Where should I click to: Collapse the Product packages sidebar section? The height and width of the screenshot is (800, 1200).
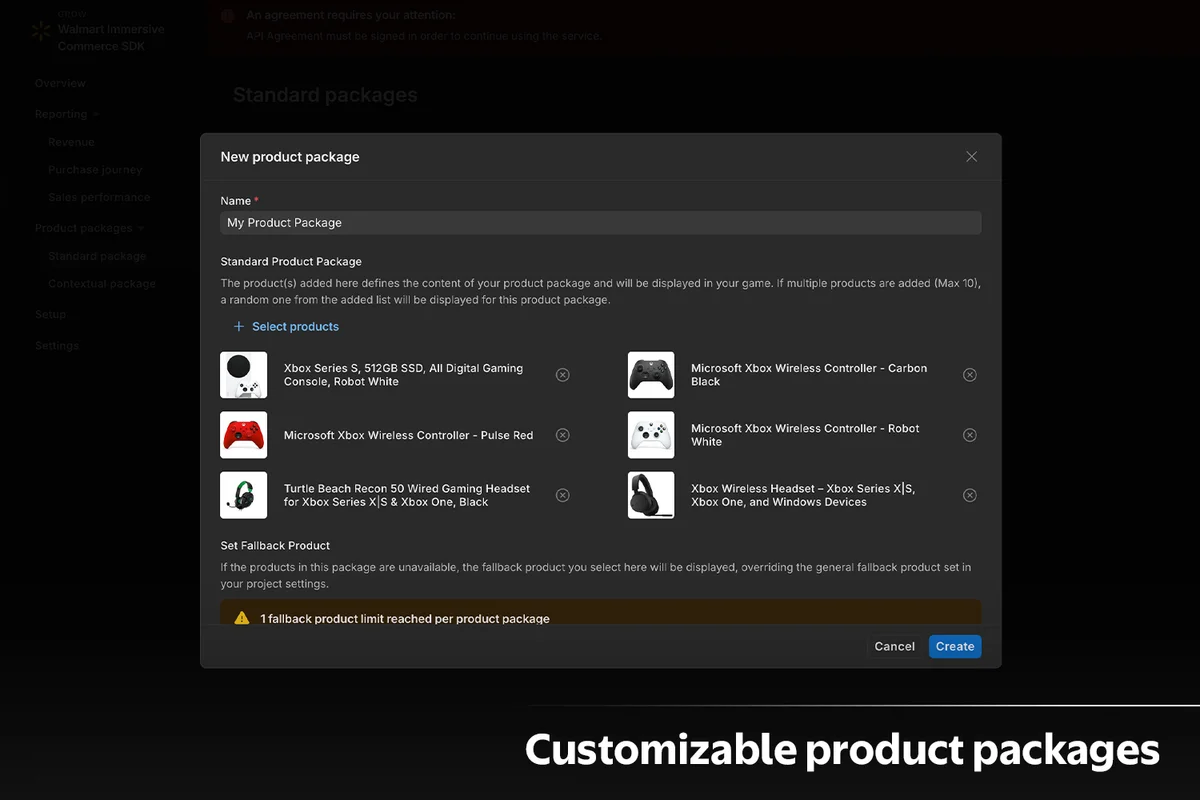(x=89, y=228)
